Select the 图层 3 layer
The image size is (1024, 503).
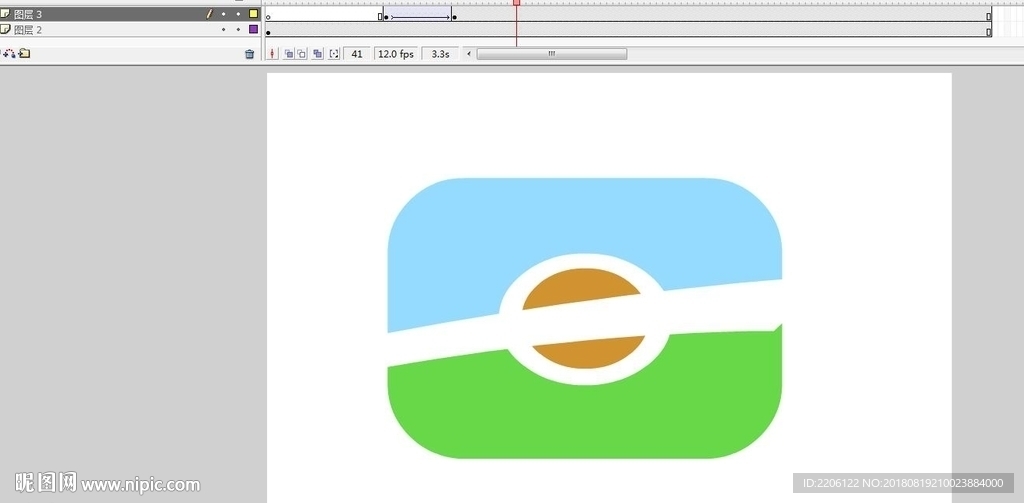coord(131,14)
